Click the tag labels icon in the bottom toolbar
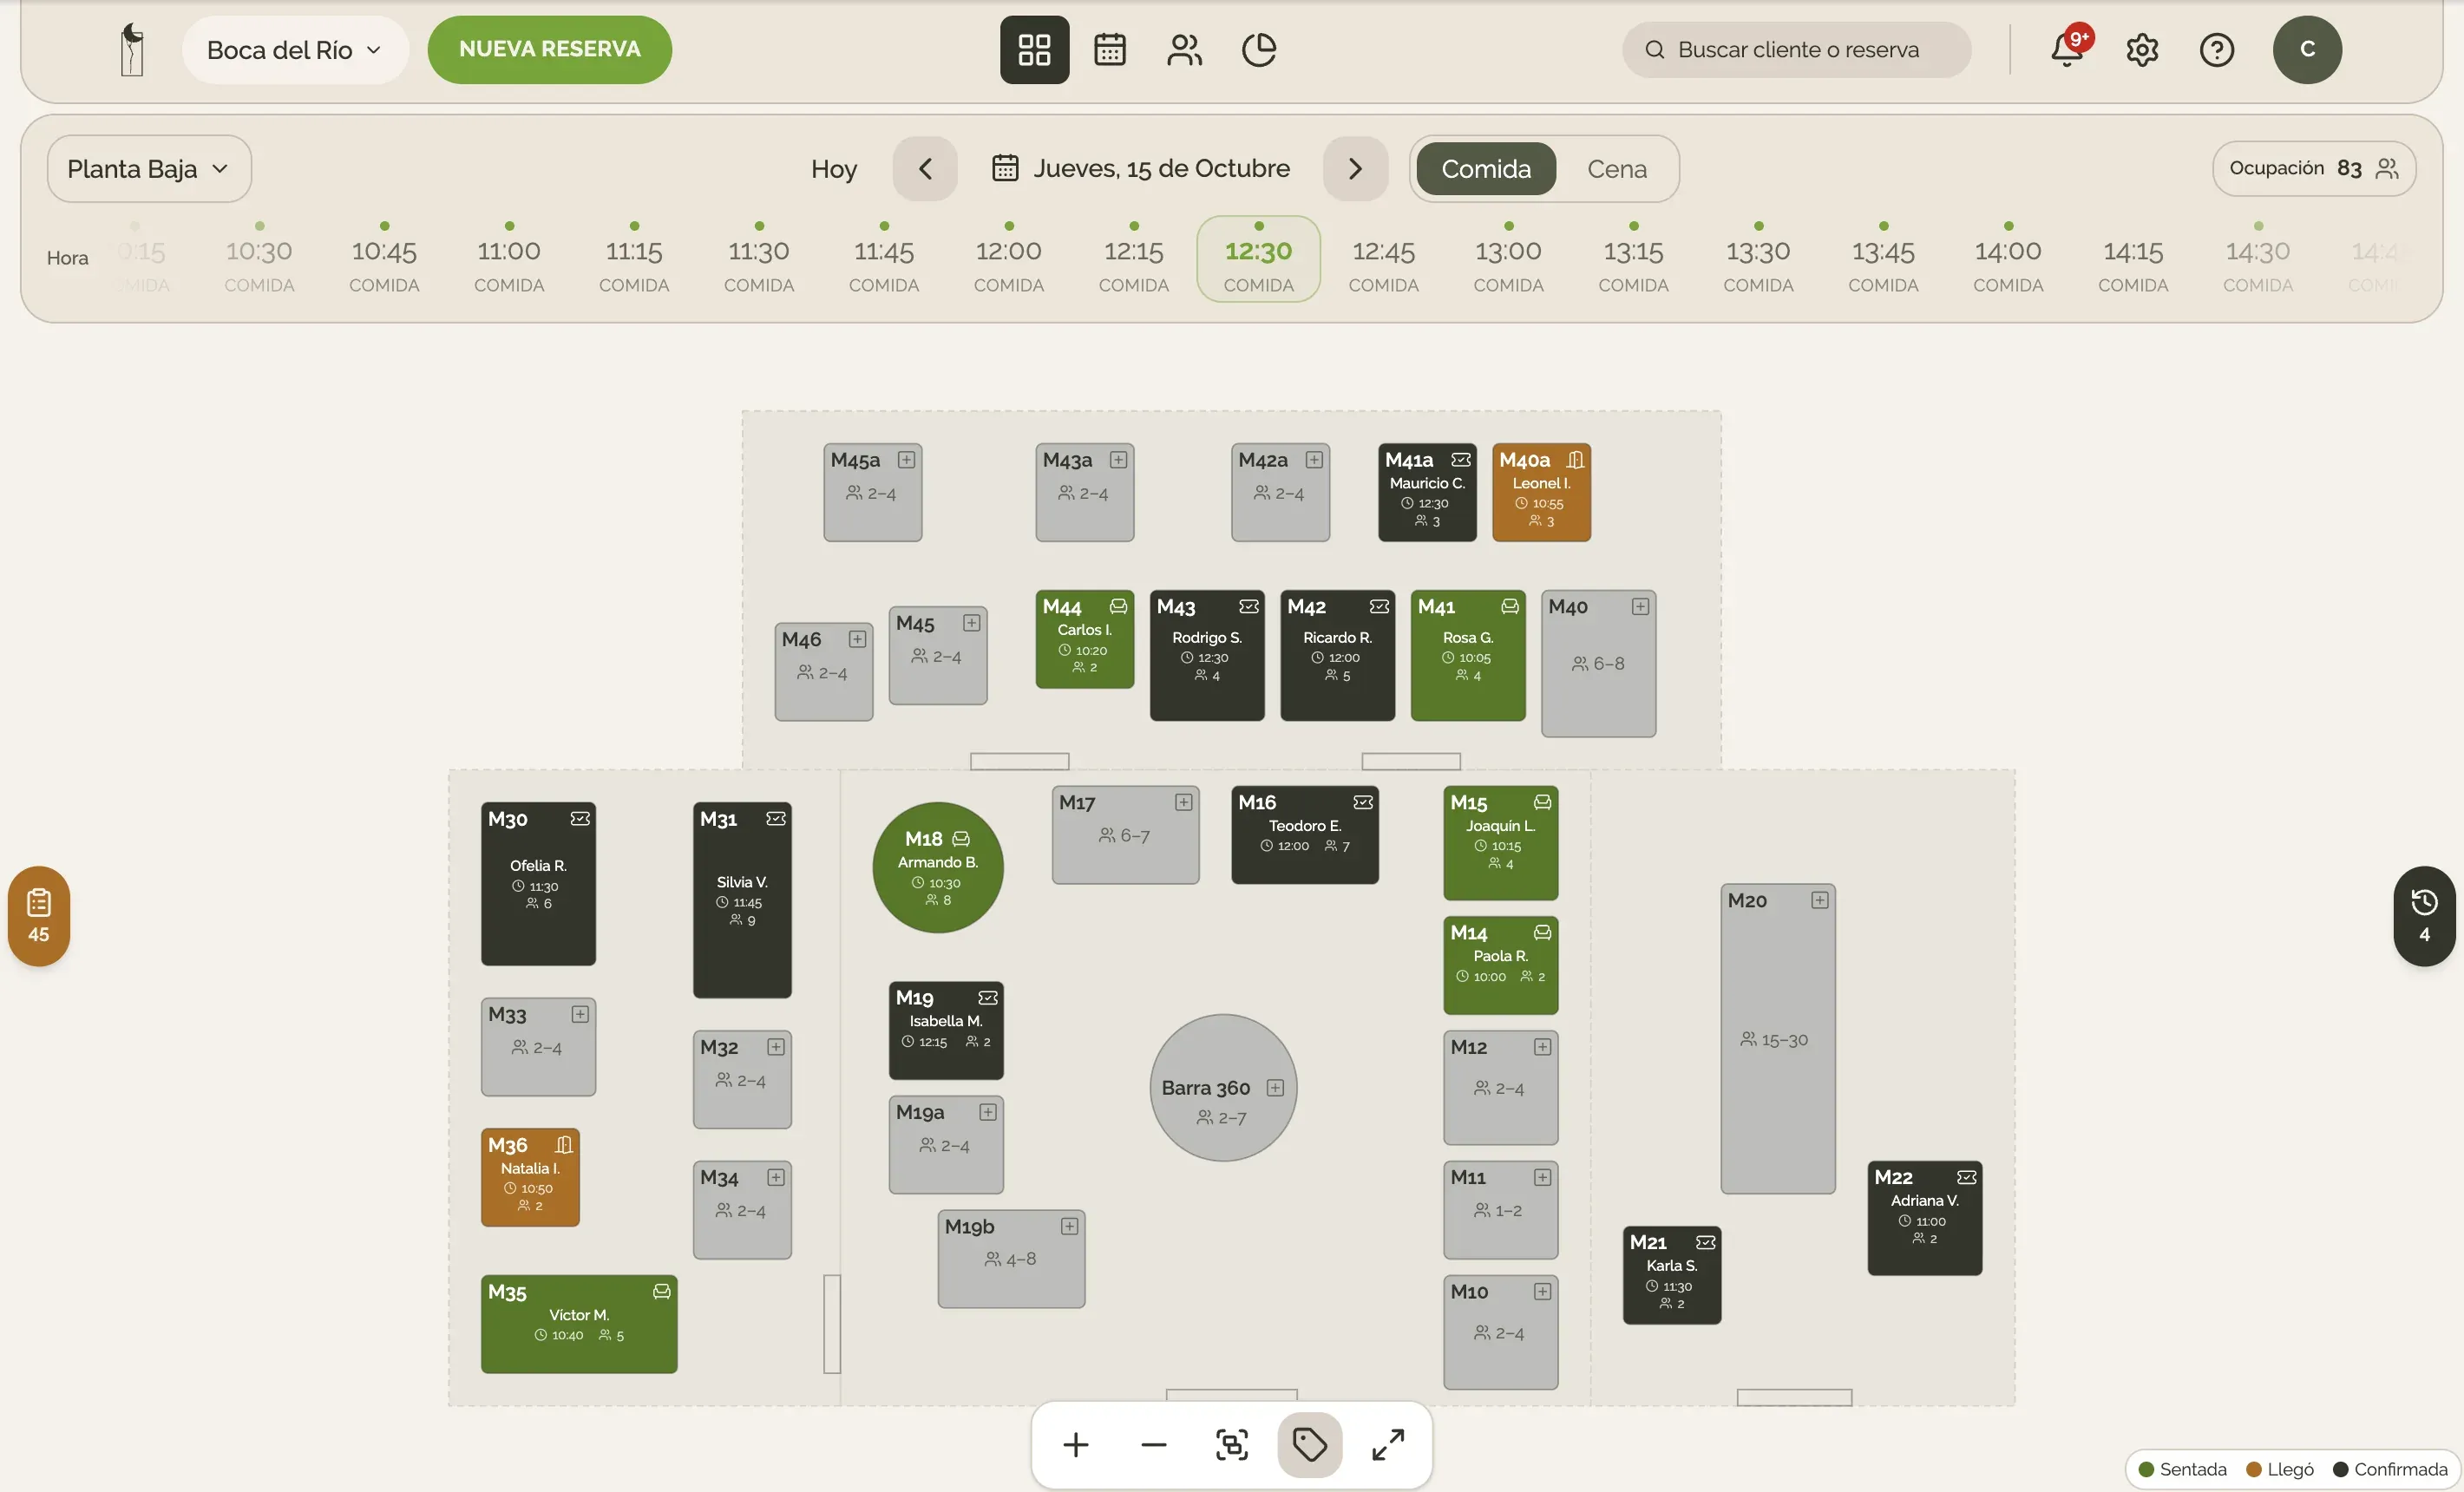Screen dimensions: 2464x1492 [1309, 1444]
